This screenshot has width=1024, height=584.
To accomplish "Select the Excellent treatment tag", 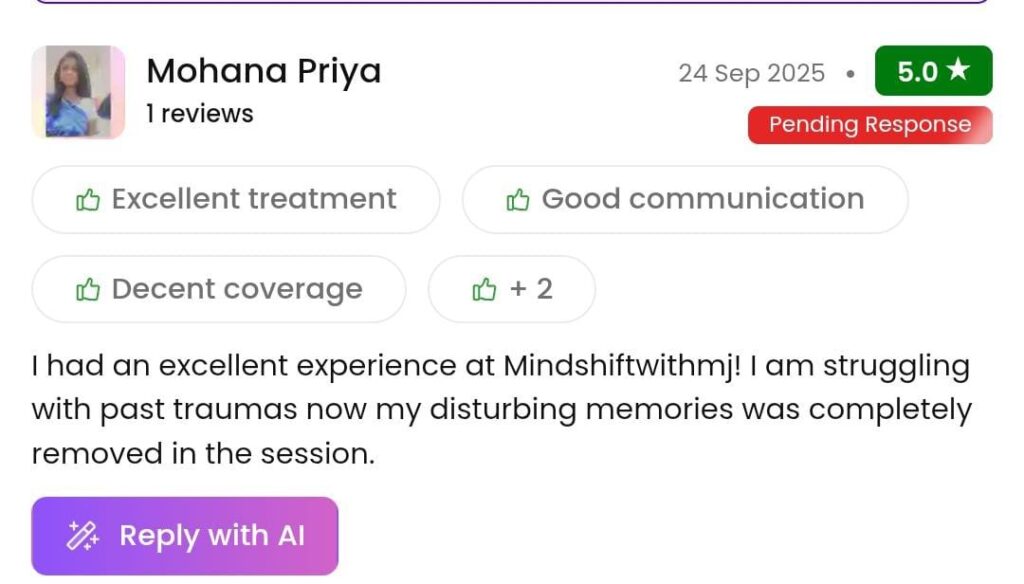I will [x=236, y=200].
